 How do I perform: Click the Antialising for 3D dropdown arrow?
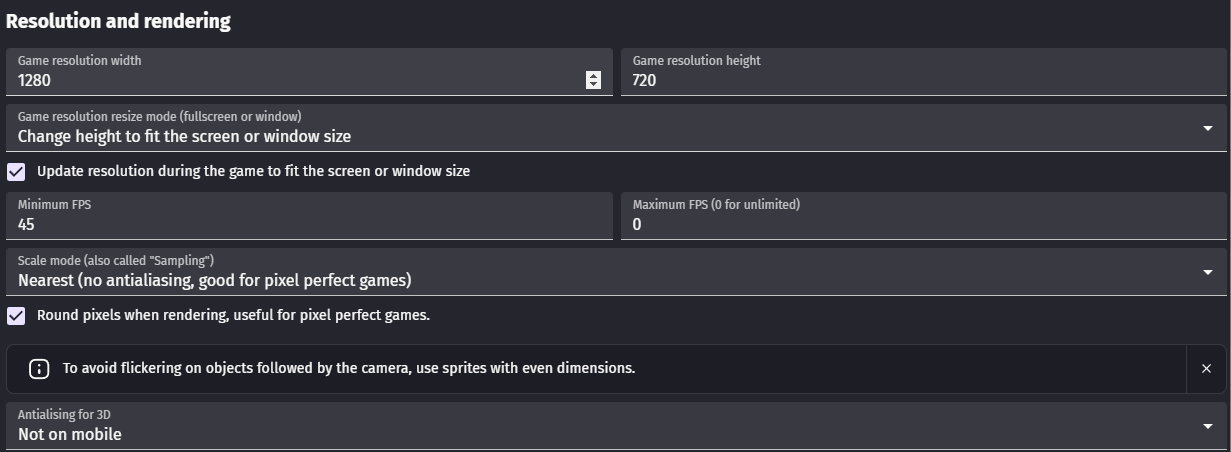click(x=1208, y=426)
